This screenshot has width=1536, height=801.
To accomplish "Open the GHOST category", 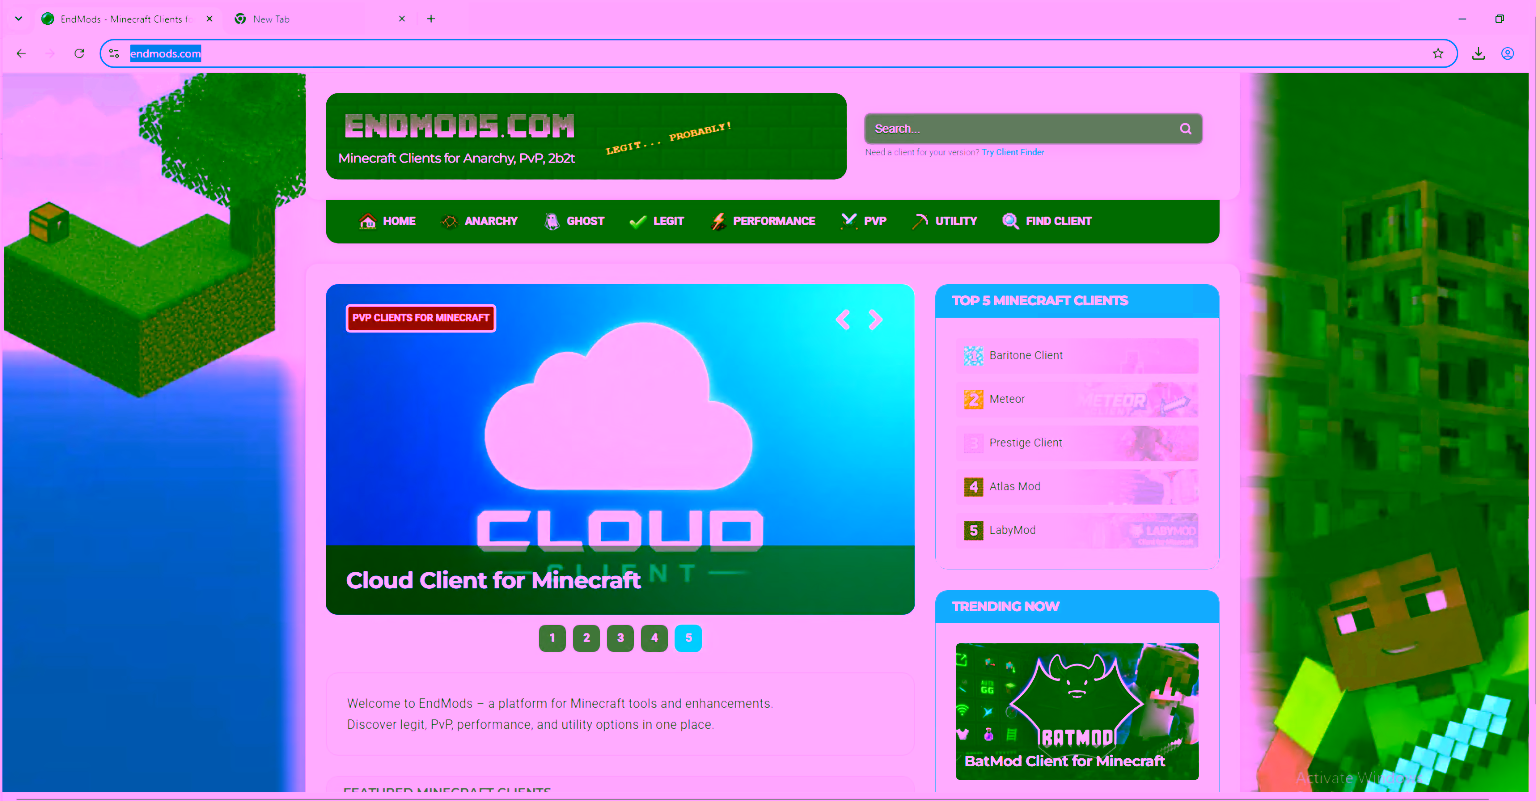I will [574, 221].
